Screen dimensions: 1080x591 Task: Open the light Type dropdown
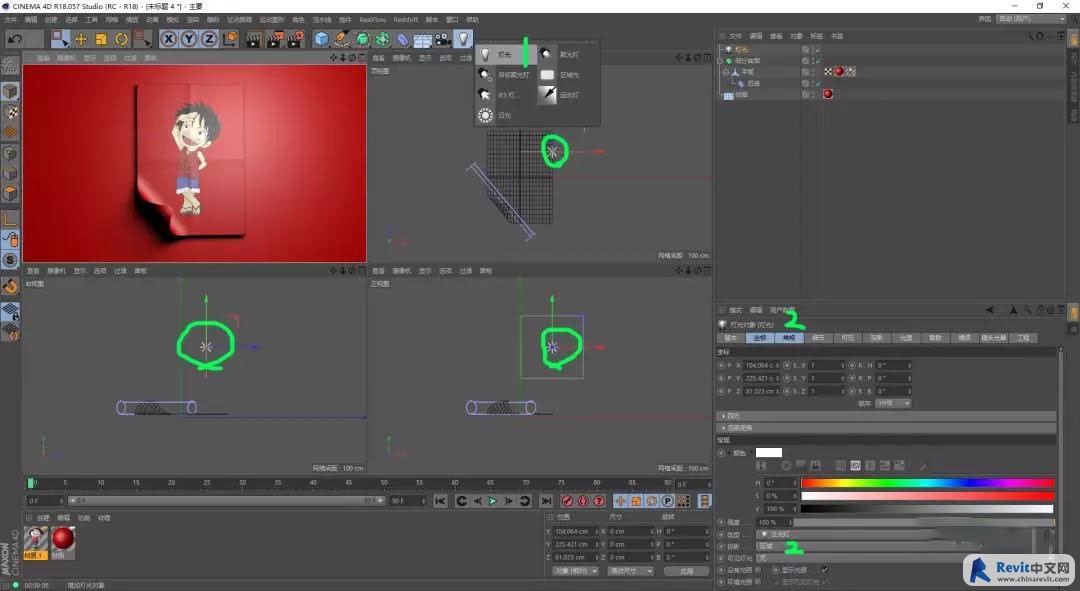[895, 535]
